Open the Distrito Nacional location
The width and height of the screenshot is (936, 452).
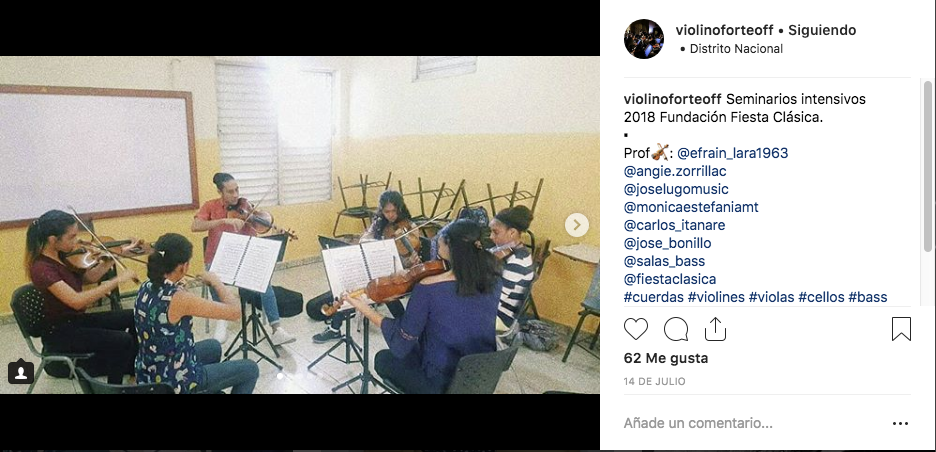point(736,49)
